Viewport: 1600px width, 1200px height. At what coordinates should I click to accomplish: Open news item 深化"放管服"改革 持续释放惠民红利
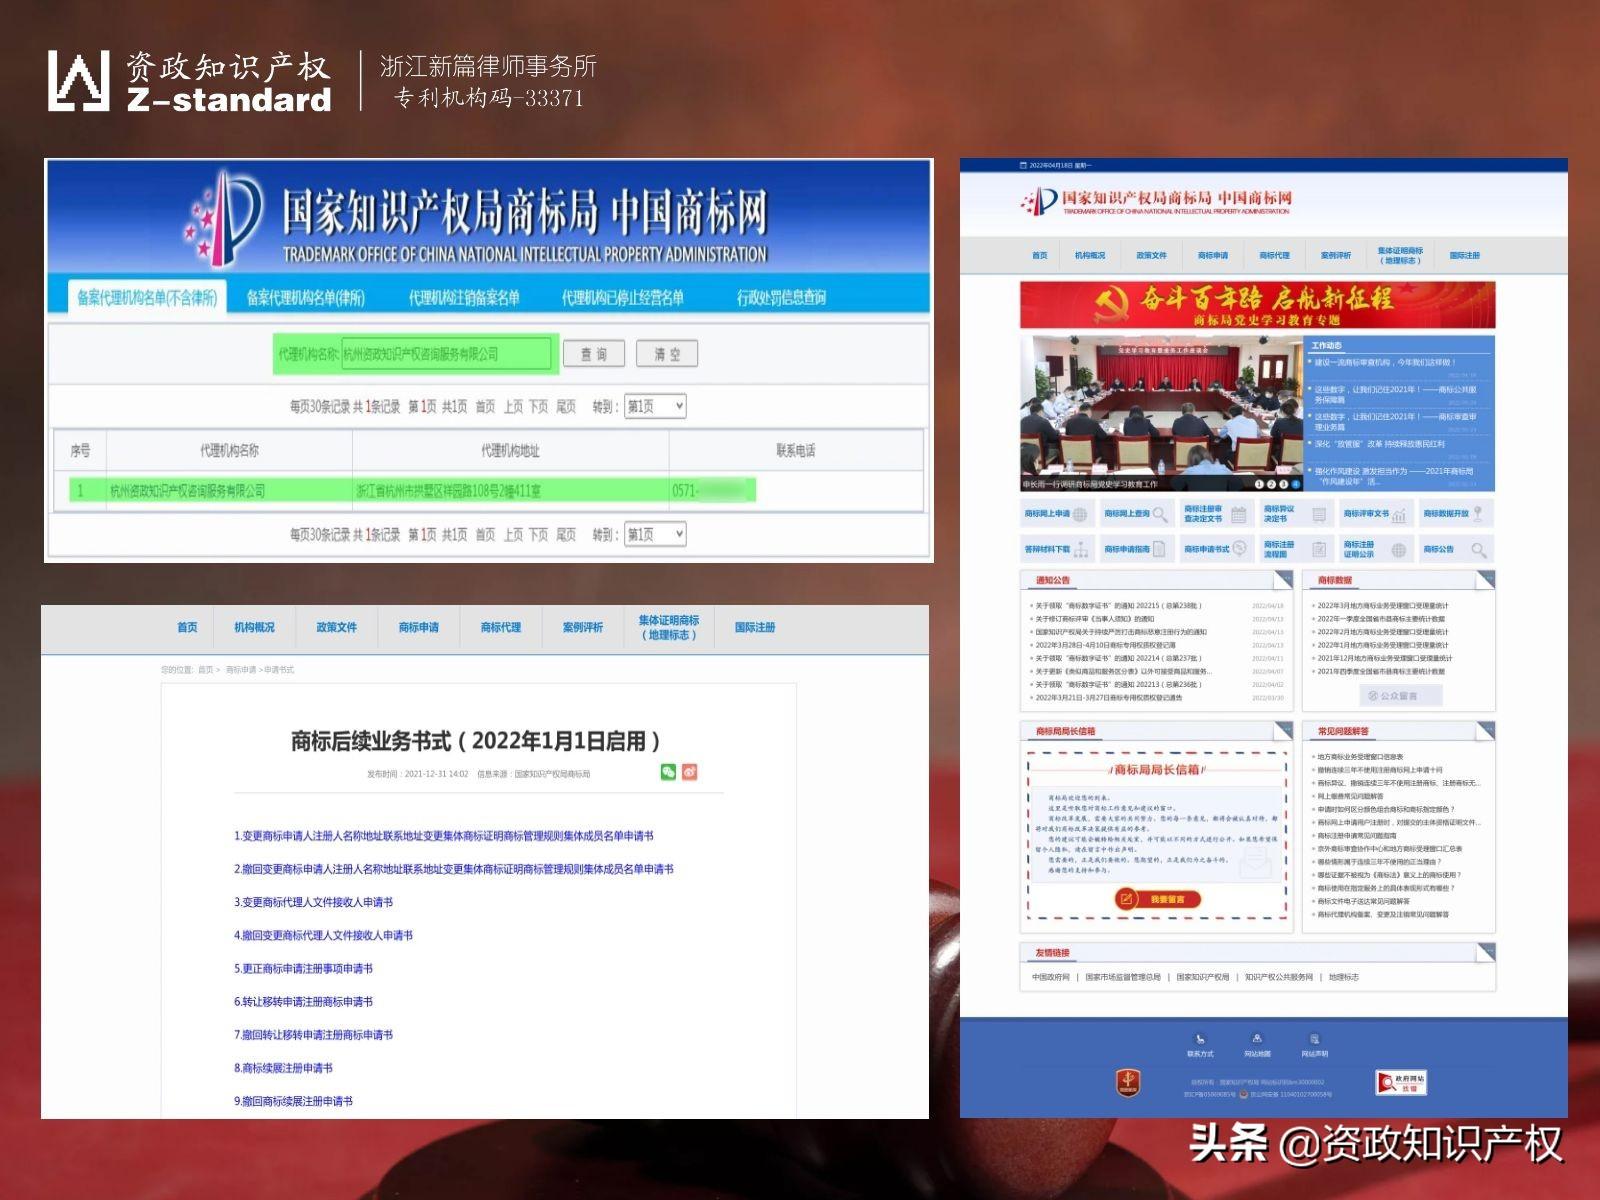(x=1379, y=444)
